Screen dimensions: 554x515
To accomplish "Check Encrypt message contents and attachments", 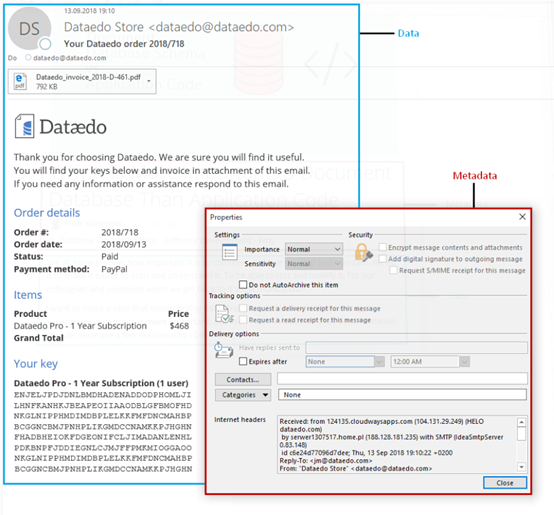I will [382, 247].
